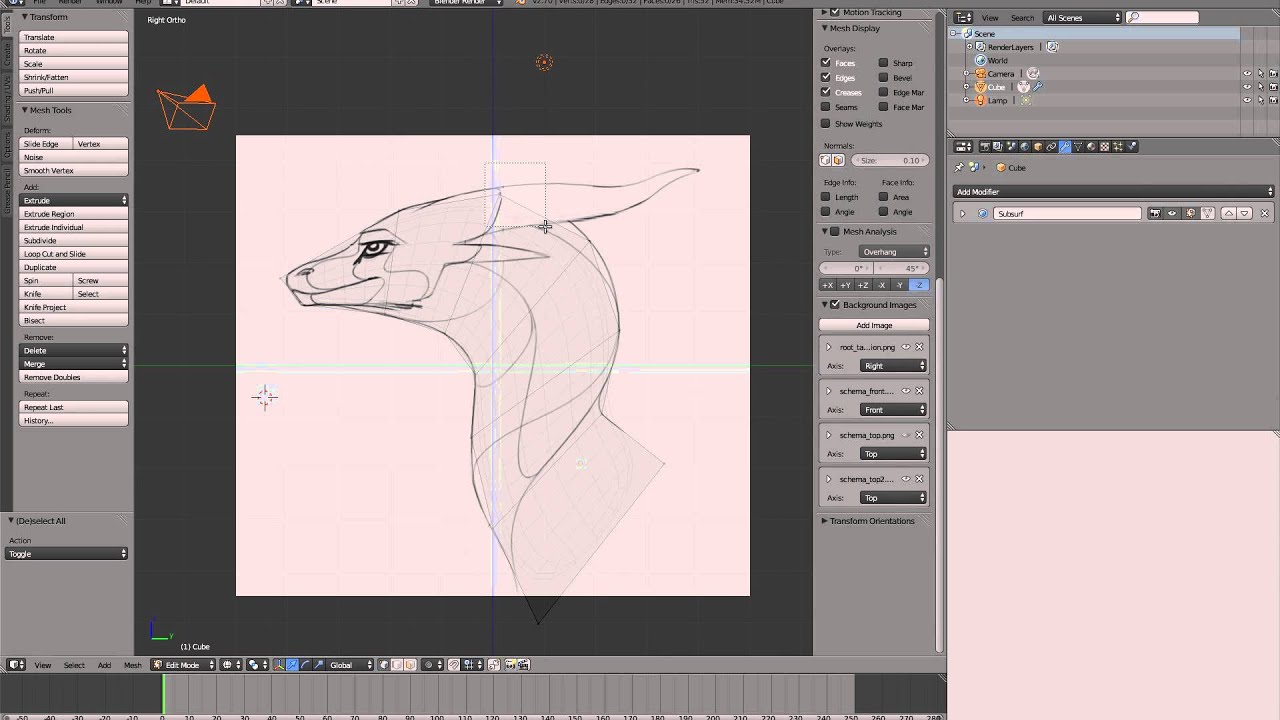Open the Particles properties tab icon

(x=1118, y=146)
